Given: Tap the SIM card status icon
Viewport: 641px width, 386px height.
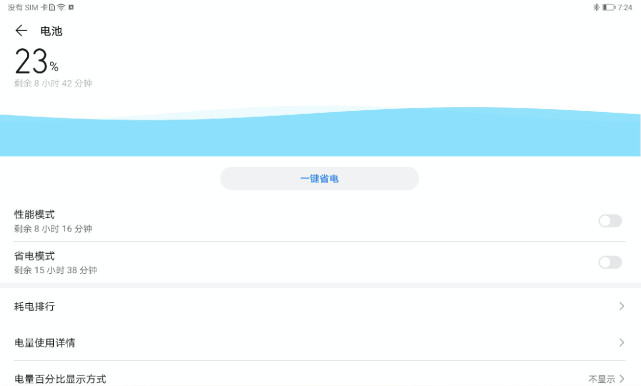Looking at the screenshot, I should click(52, 7).
